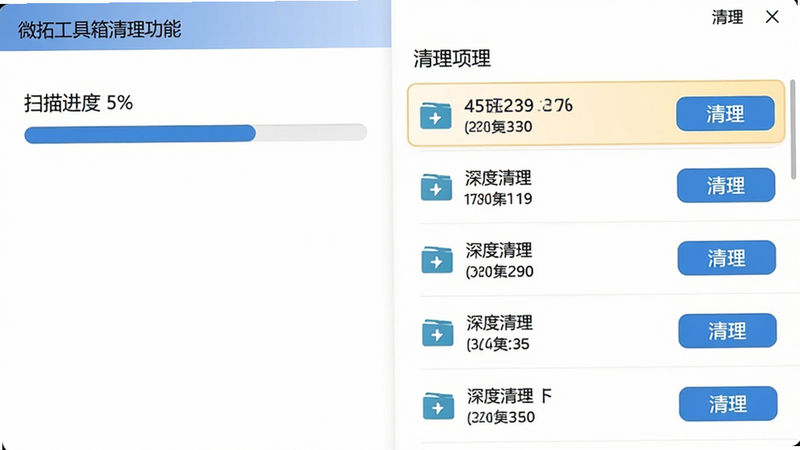Click 清理 button for (320 290 entry
Image resolution: width=800 pixels, height=450 pixels.
click(727, 258)
